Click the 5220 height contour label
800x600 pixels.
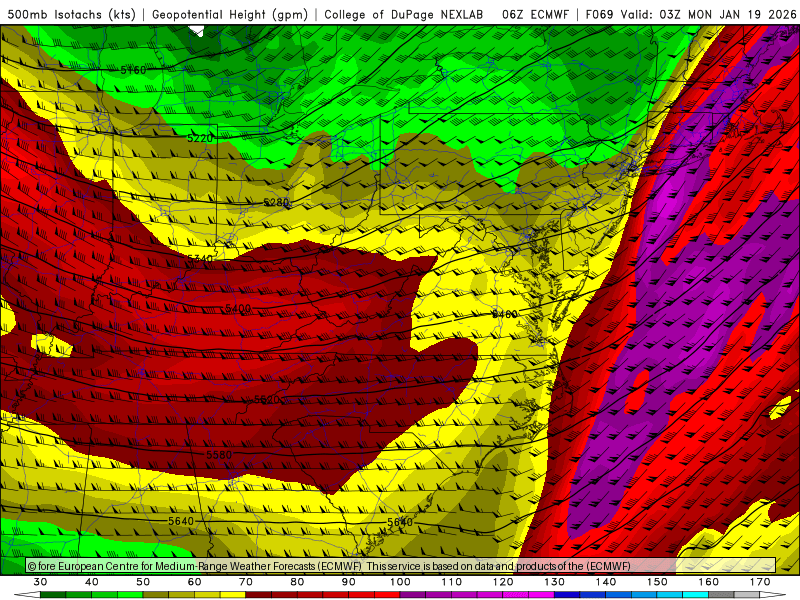click(x=200, y=138)
